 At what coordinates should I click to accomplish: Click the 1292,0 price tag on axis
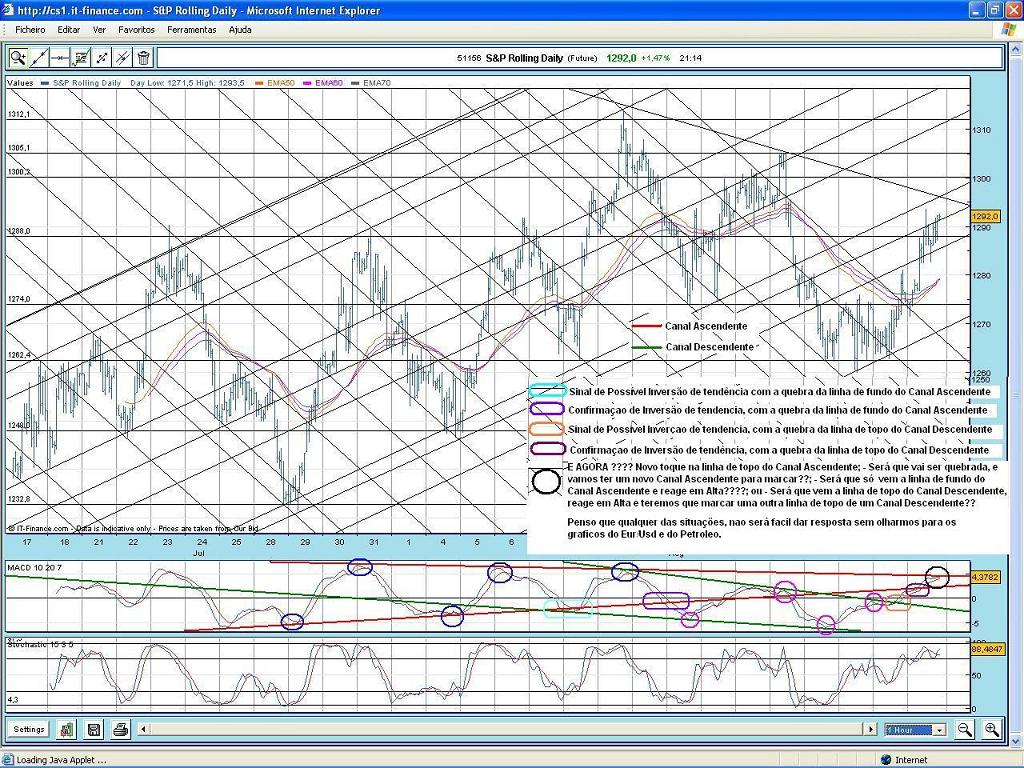click(x=985, y=216)
